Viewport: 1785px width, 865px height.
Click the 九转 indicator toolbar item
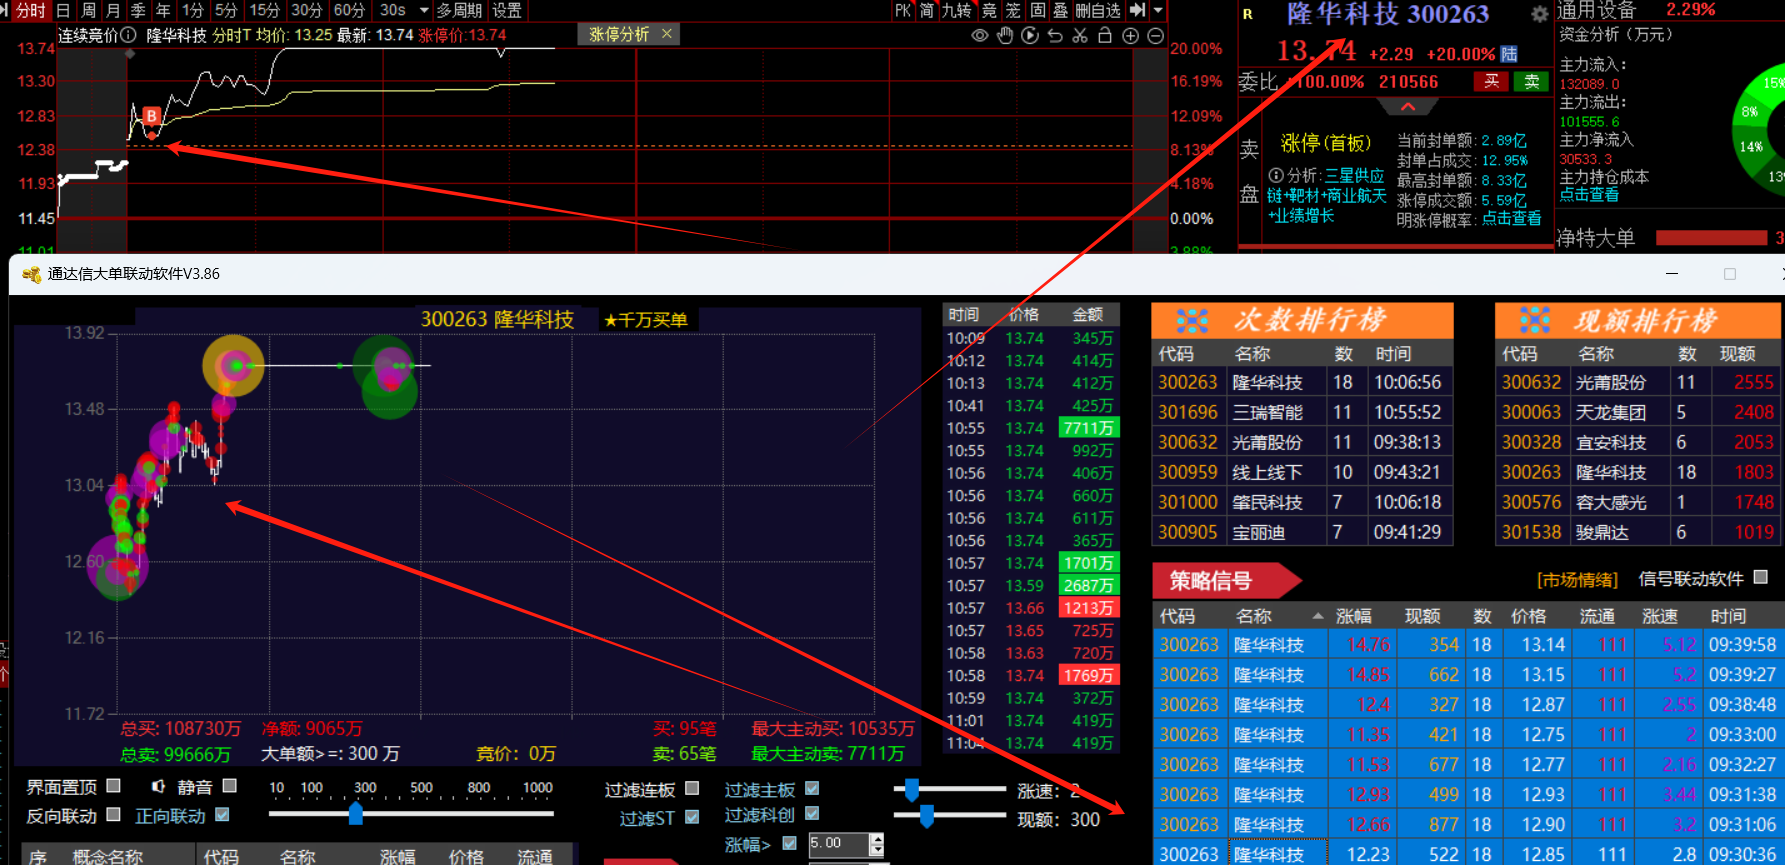click(957, 10)
